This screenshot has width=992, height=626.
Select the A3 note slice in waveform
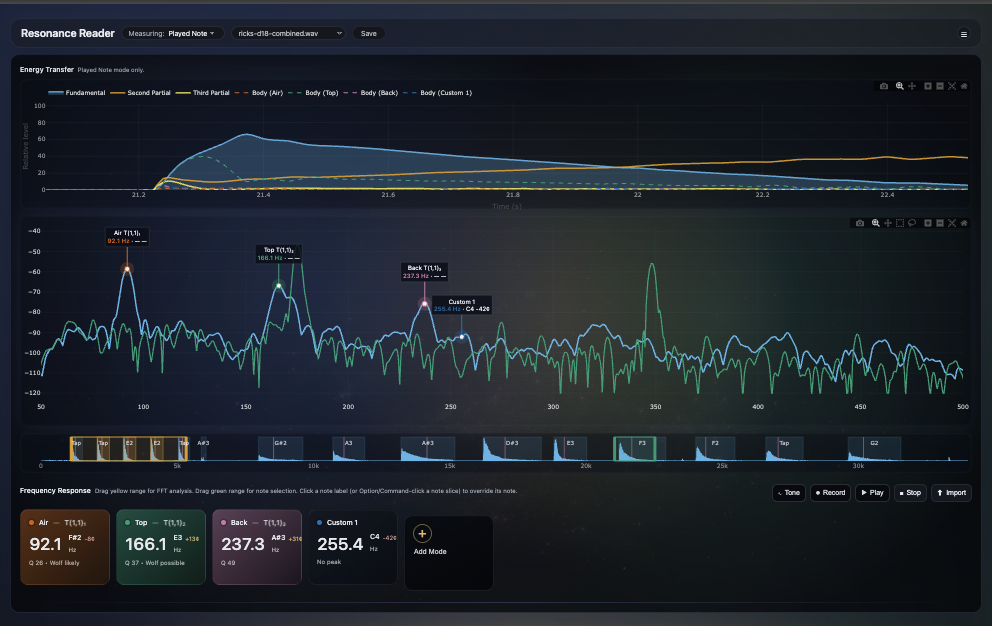[x=349, y=449]
